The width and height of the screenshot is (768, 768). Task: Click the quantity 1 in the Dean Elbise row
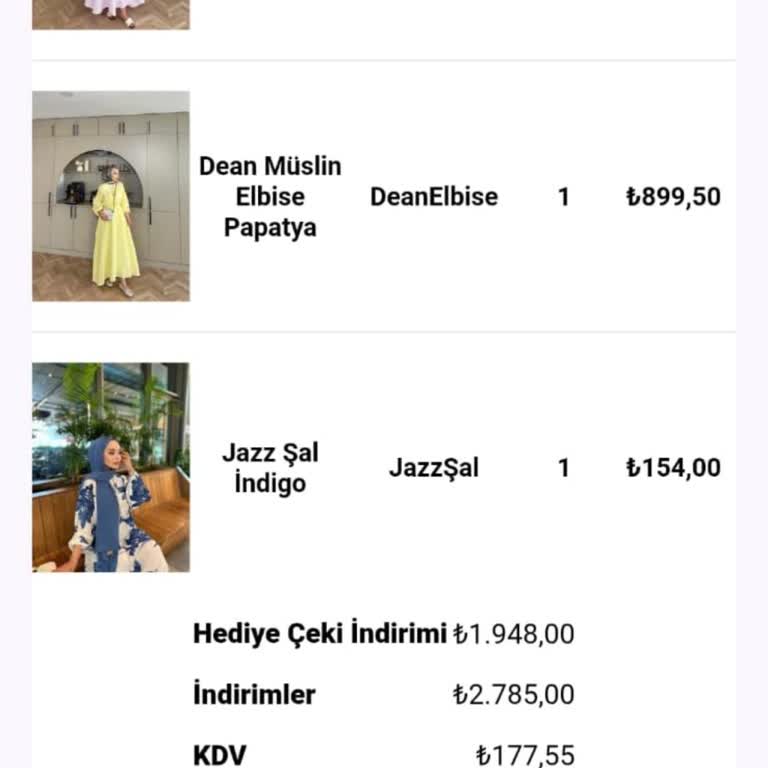click(x=564, y=197)
